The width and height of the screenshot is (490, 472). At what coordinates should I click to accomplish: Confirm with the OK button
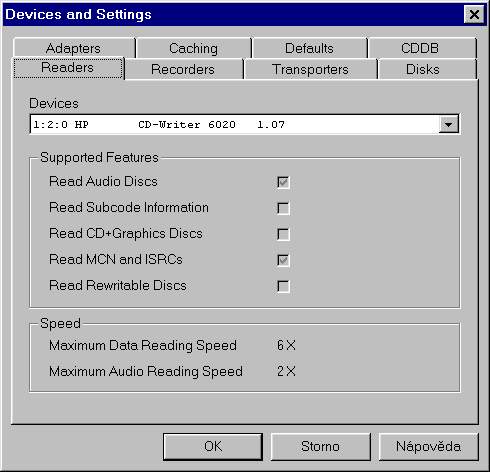tap(213, 447)
